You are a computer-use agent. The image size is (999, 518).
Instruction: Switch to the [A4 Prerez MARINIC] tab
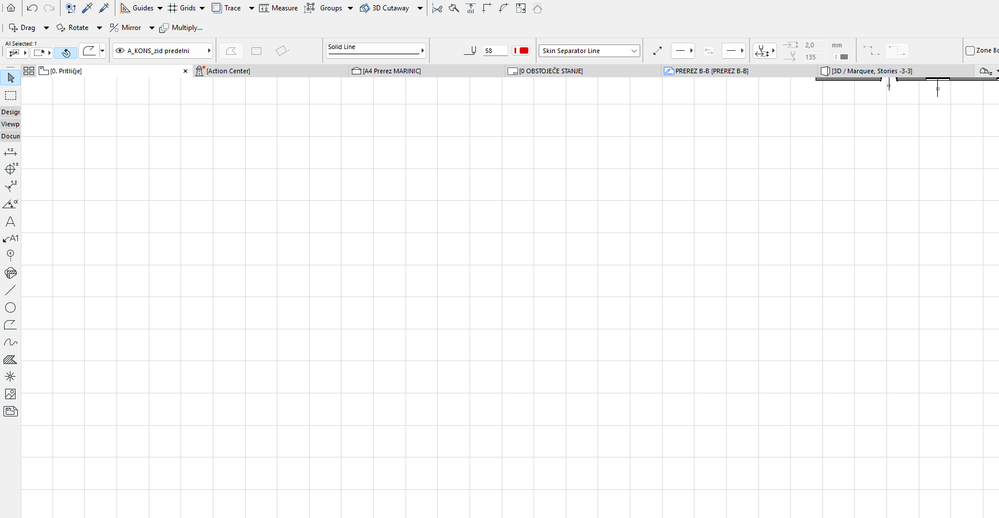click(427, 71)
